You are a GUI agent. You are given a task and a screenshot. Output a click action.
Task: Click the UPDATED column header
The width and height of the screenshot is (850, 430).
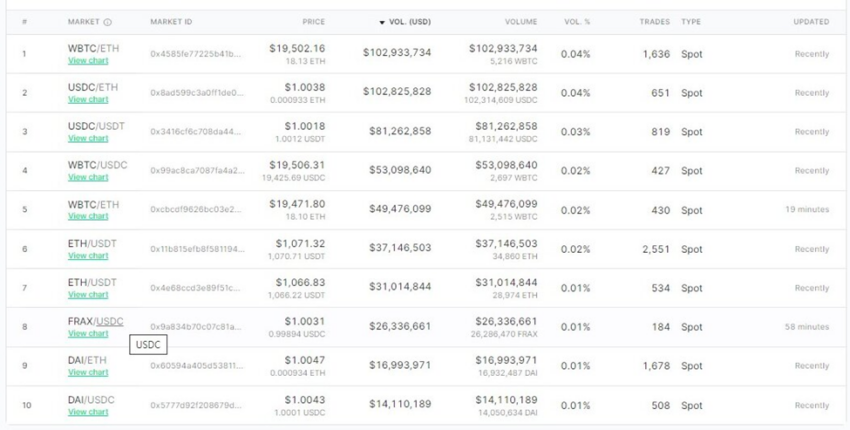click(811, 22)
